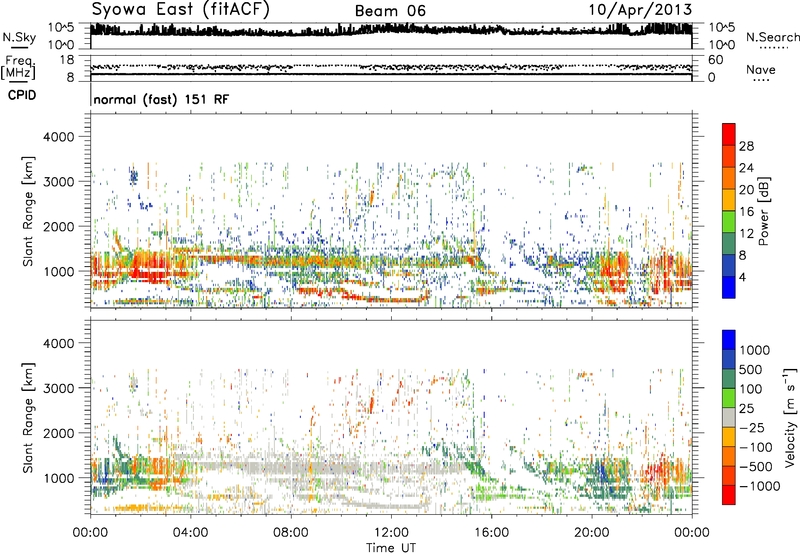Select the "CPID" row label

[x=22, y=95]
